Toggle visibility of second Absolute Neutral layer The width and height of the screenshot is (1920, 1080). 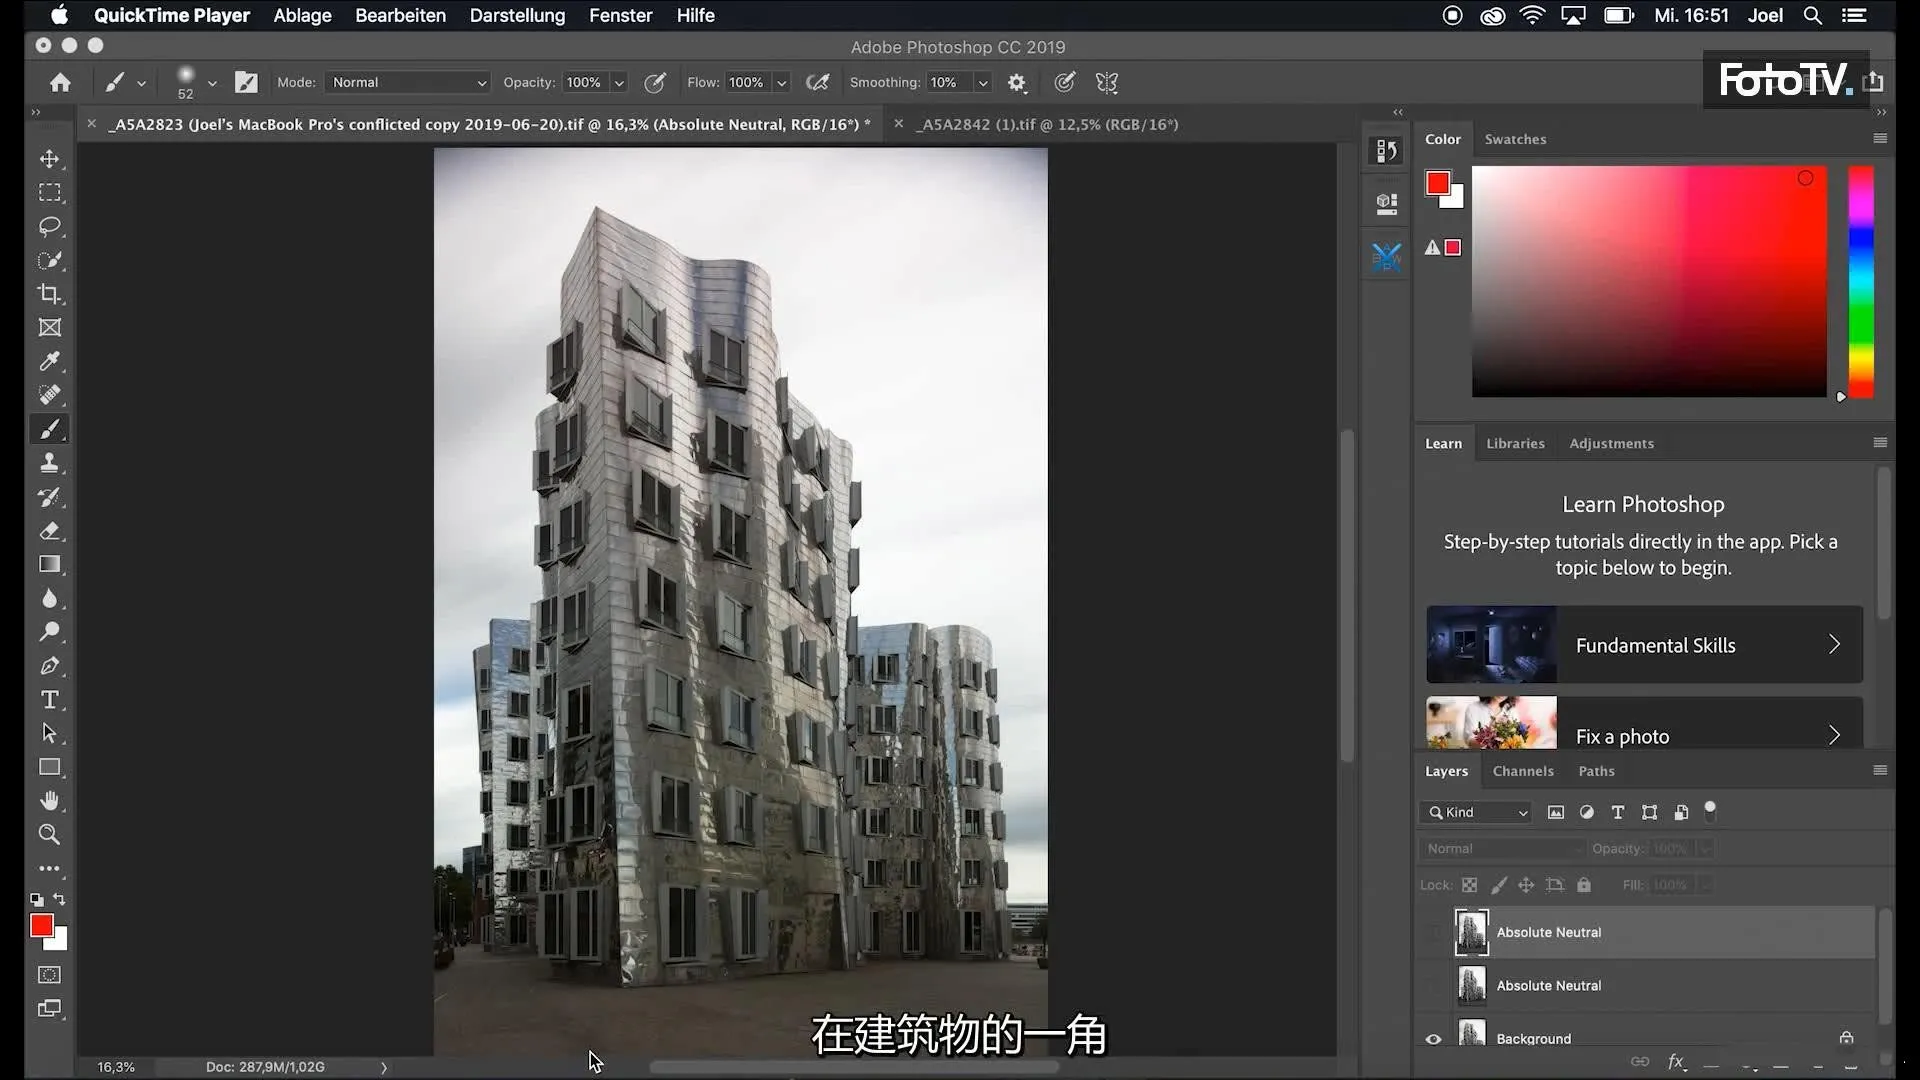click(1433, 985)
